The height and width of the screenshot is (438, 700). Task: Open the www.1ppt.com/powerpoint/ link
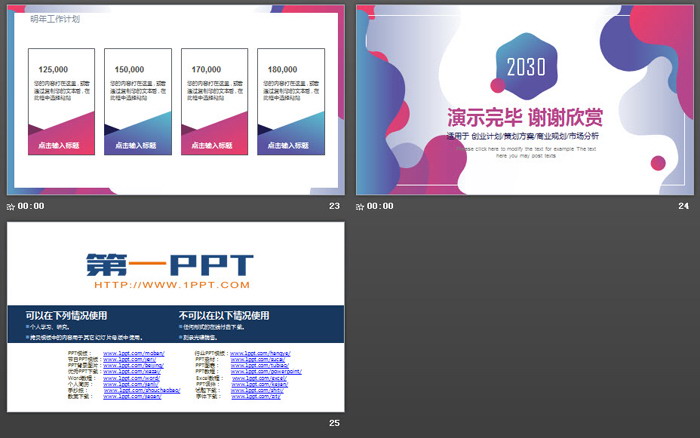point(267,371)
